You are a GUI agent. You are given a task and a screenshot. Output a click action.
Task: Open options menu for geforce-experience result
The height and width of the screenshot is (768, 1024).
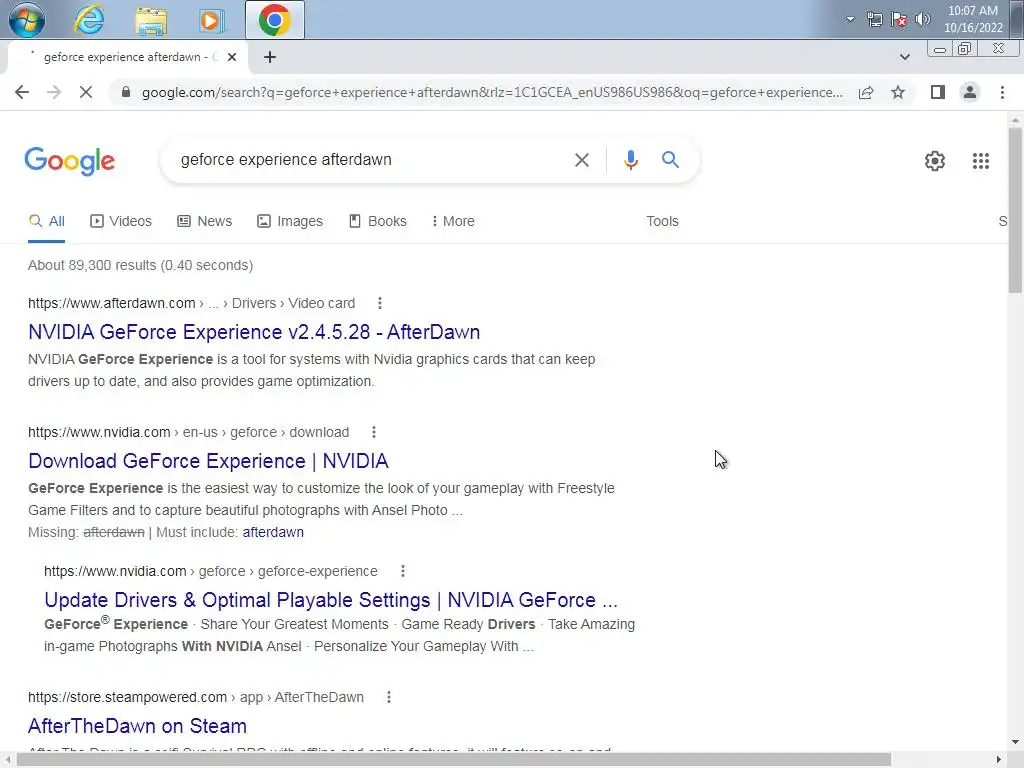click(402, 571)
